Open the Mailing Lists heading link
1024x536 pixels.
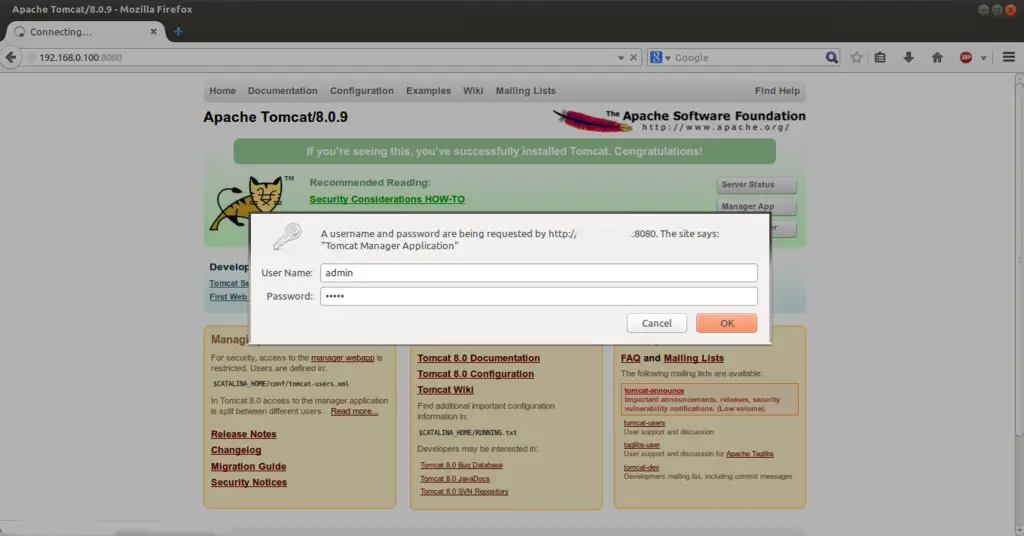(x=694, y=358)
